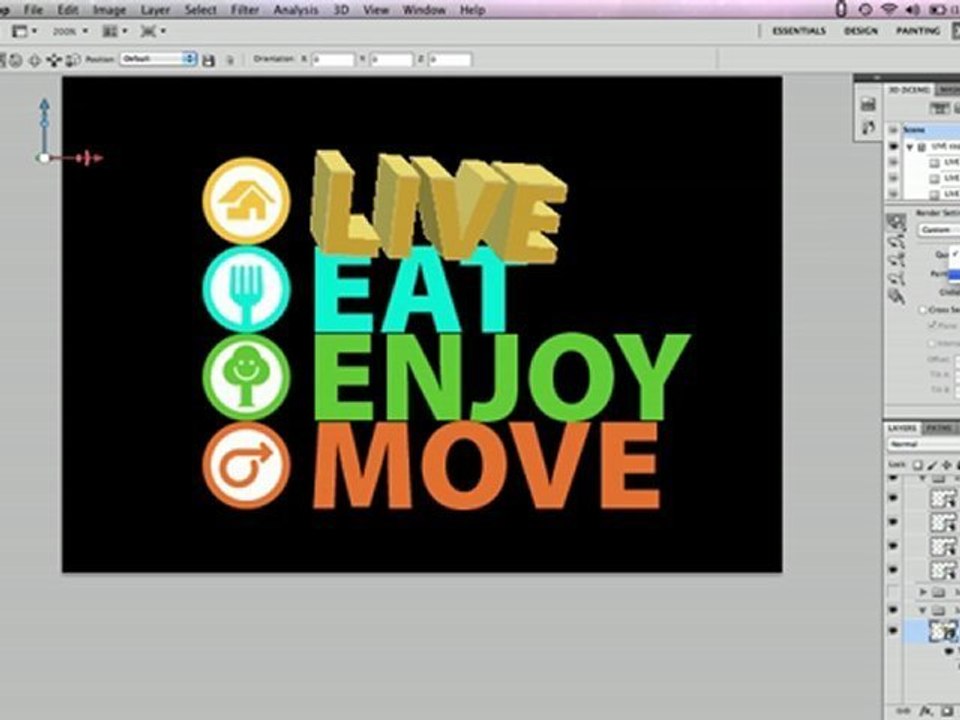The width and height of the screenshot is (960, 720).
Task: Click the Orientation Y input field
Action: (391, 59)
